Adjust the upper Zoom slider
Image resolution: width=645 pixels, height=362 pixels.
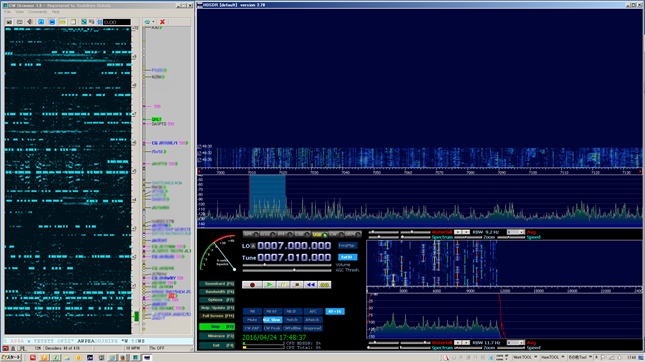pyautogui.click(x=468, y=237)
